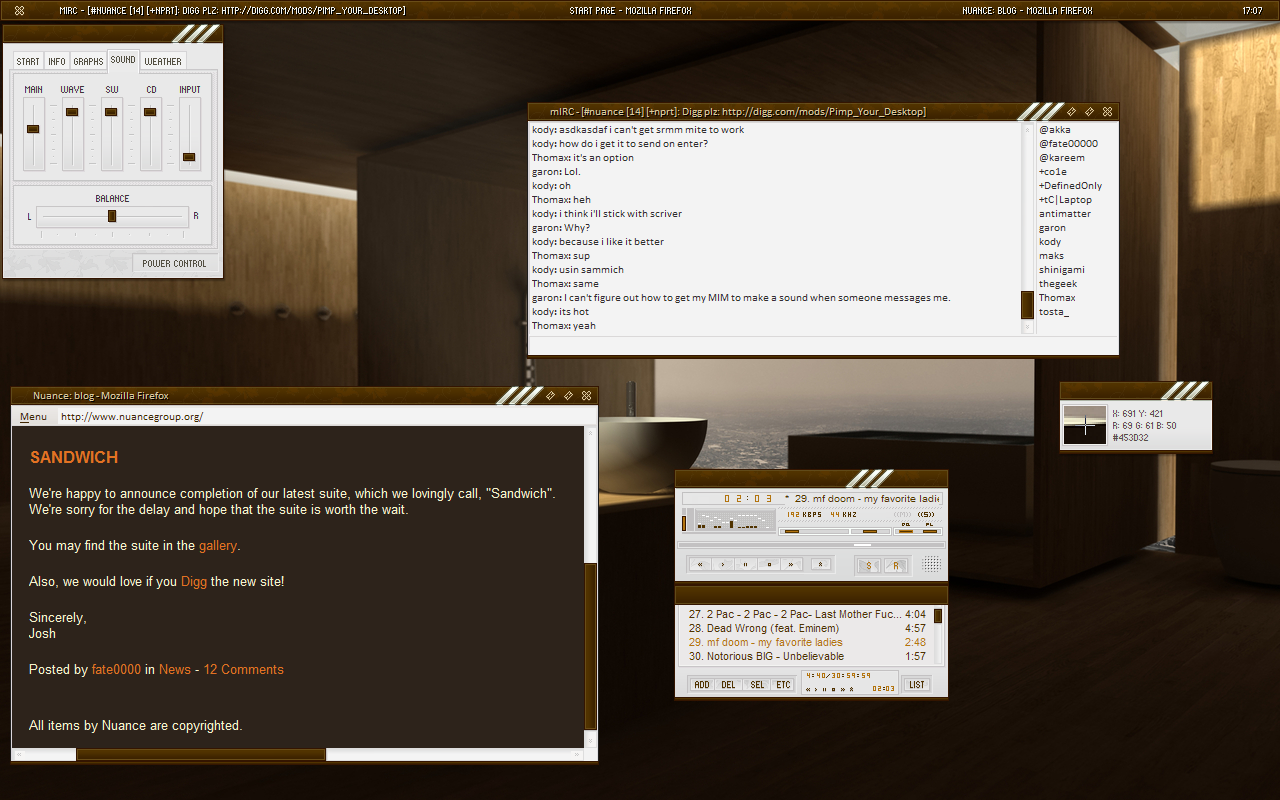Skip to next track in Winamp

[x=791, y=564]
